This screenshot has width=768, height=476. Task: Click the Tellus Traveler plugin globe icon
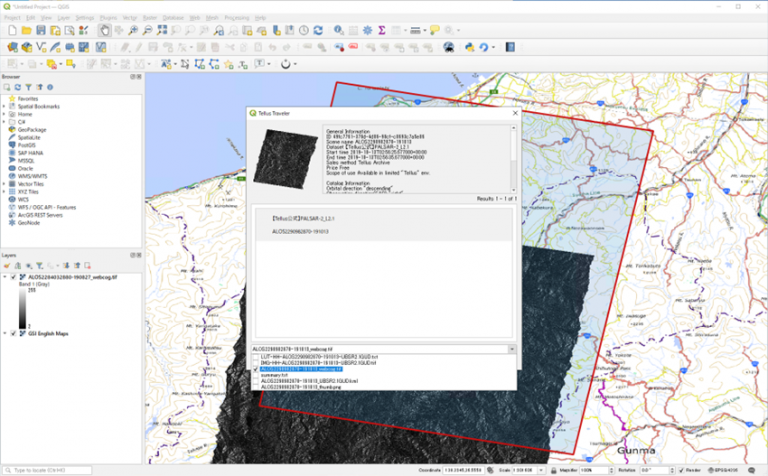[448, 47]
